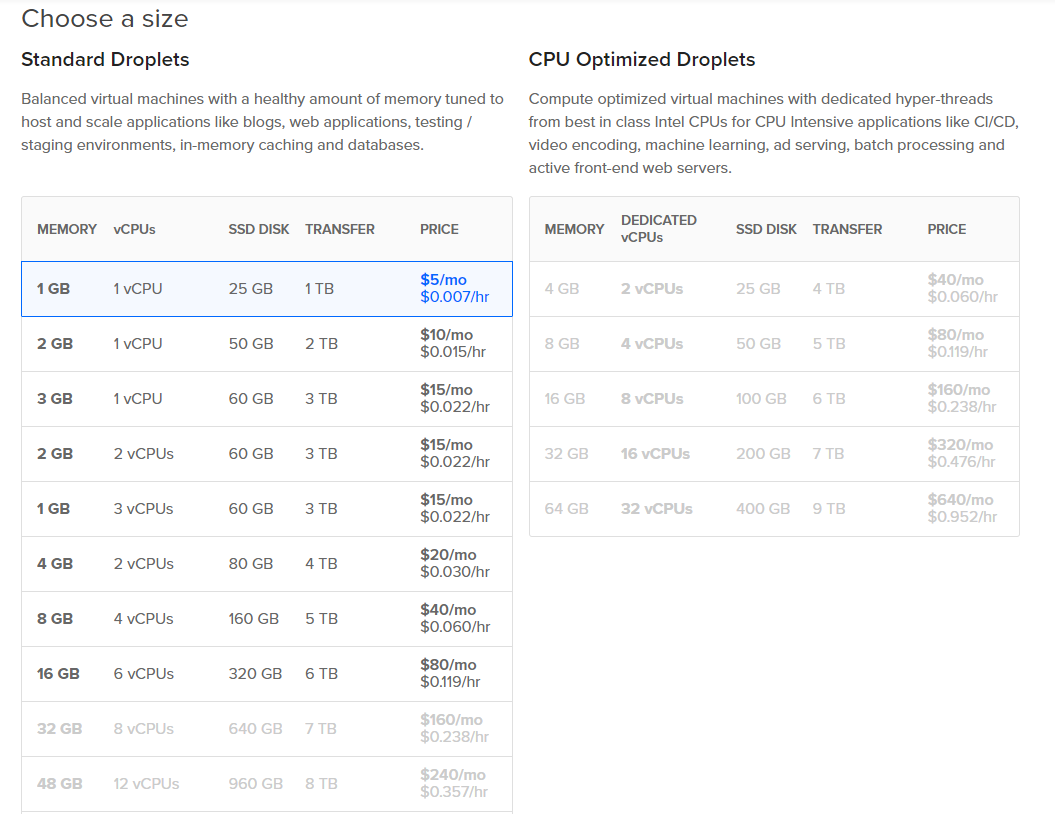
Task: Pick the 48 GB 12 vCPUs droplet
Action: [x=266, y=784]
